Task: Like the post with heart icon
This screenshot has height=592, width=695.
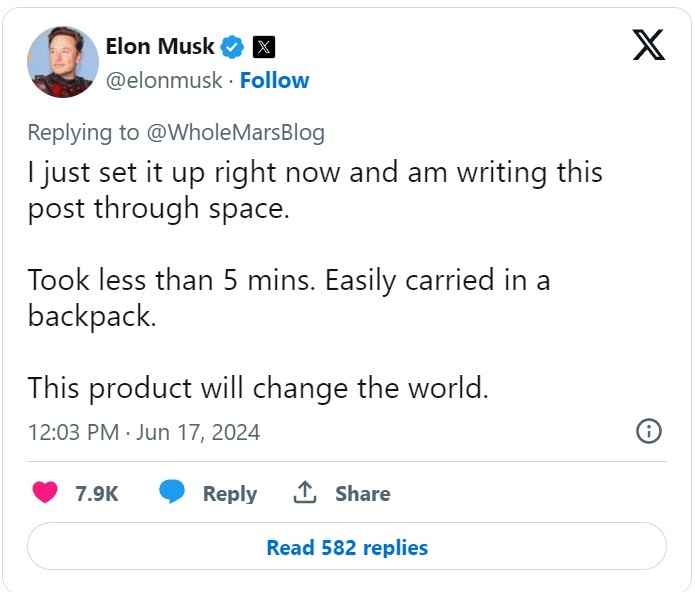Action: tap(45, 493)
